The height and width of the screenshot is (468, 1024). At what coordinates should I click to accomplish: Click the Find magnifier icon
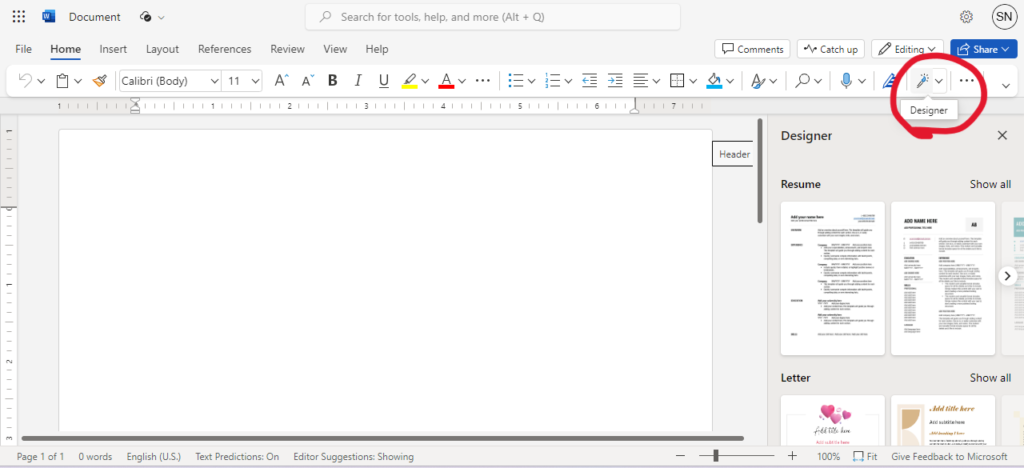803,81
